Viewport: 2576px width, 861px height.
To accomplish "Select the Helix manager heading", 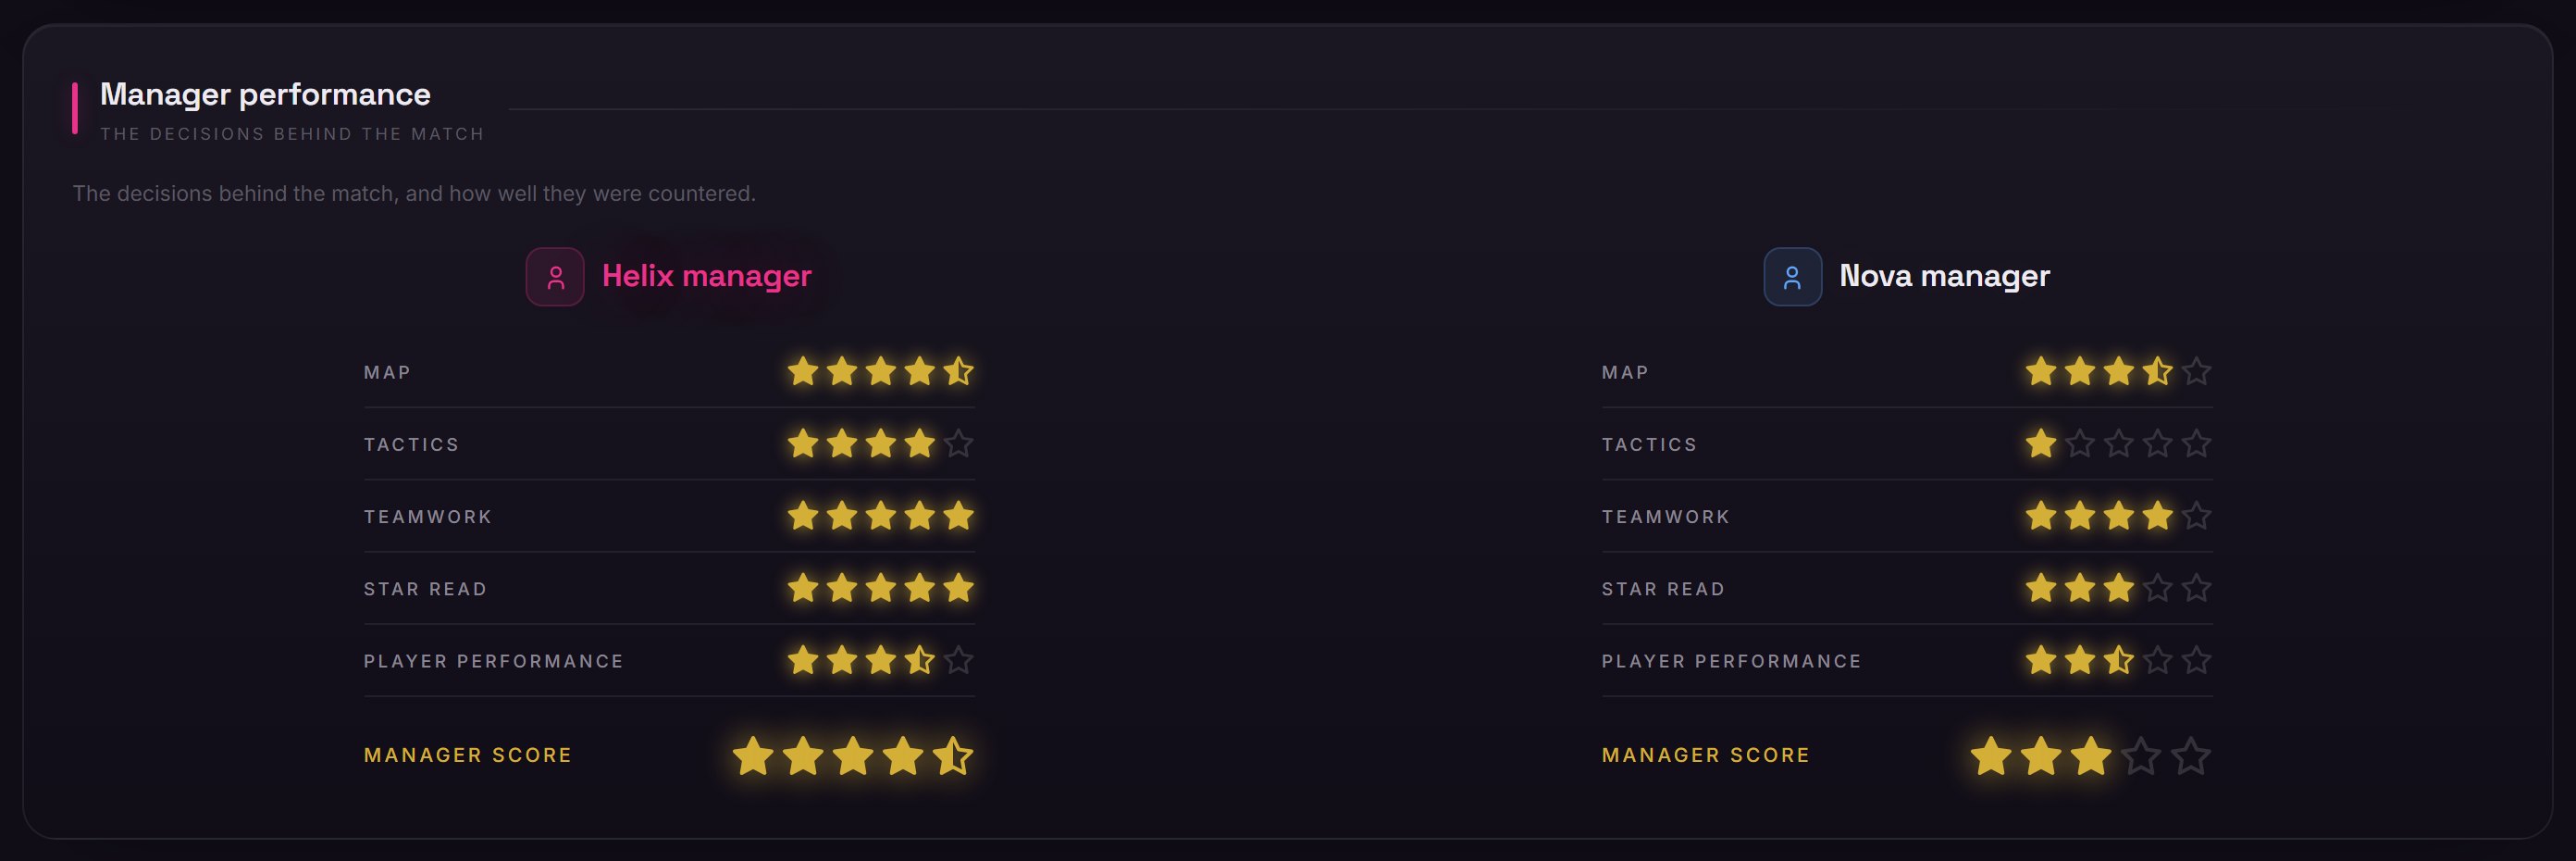I will (706, 276).
